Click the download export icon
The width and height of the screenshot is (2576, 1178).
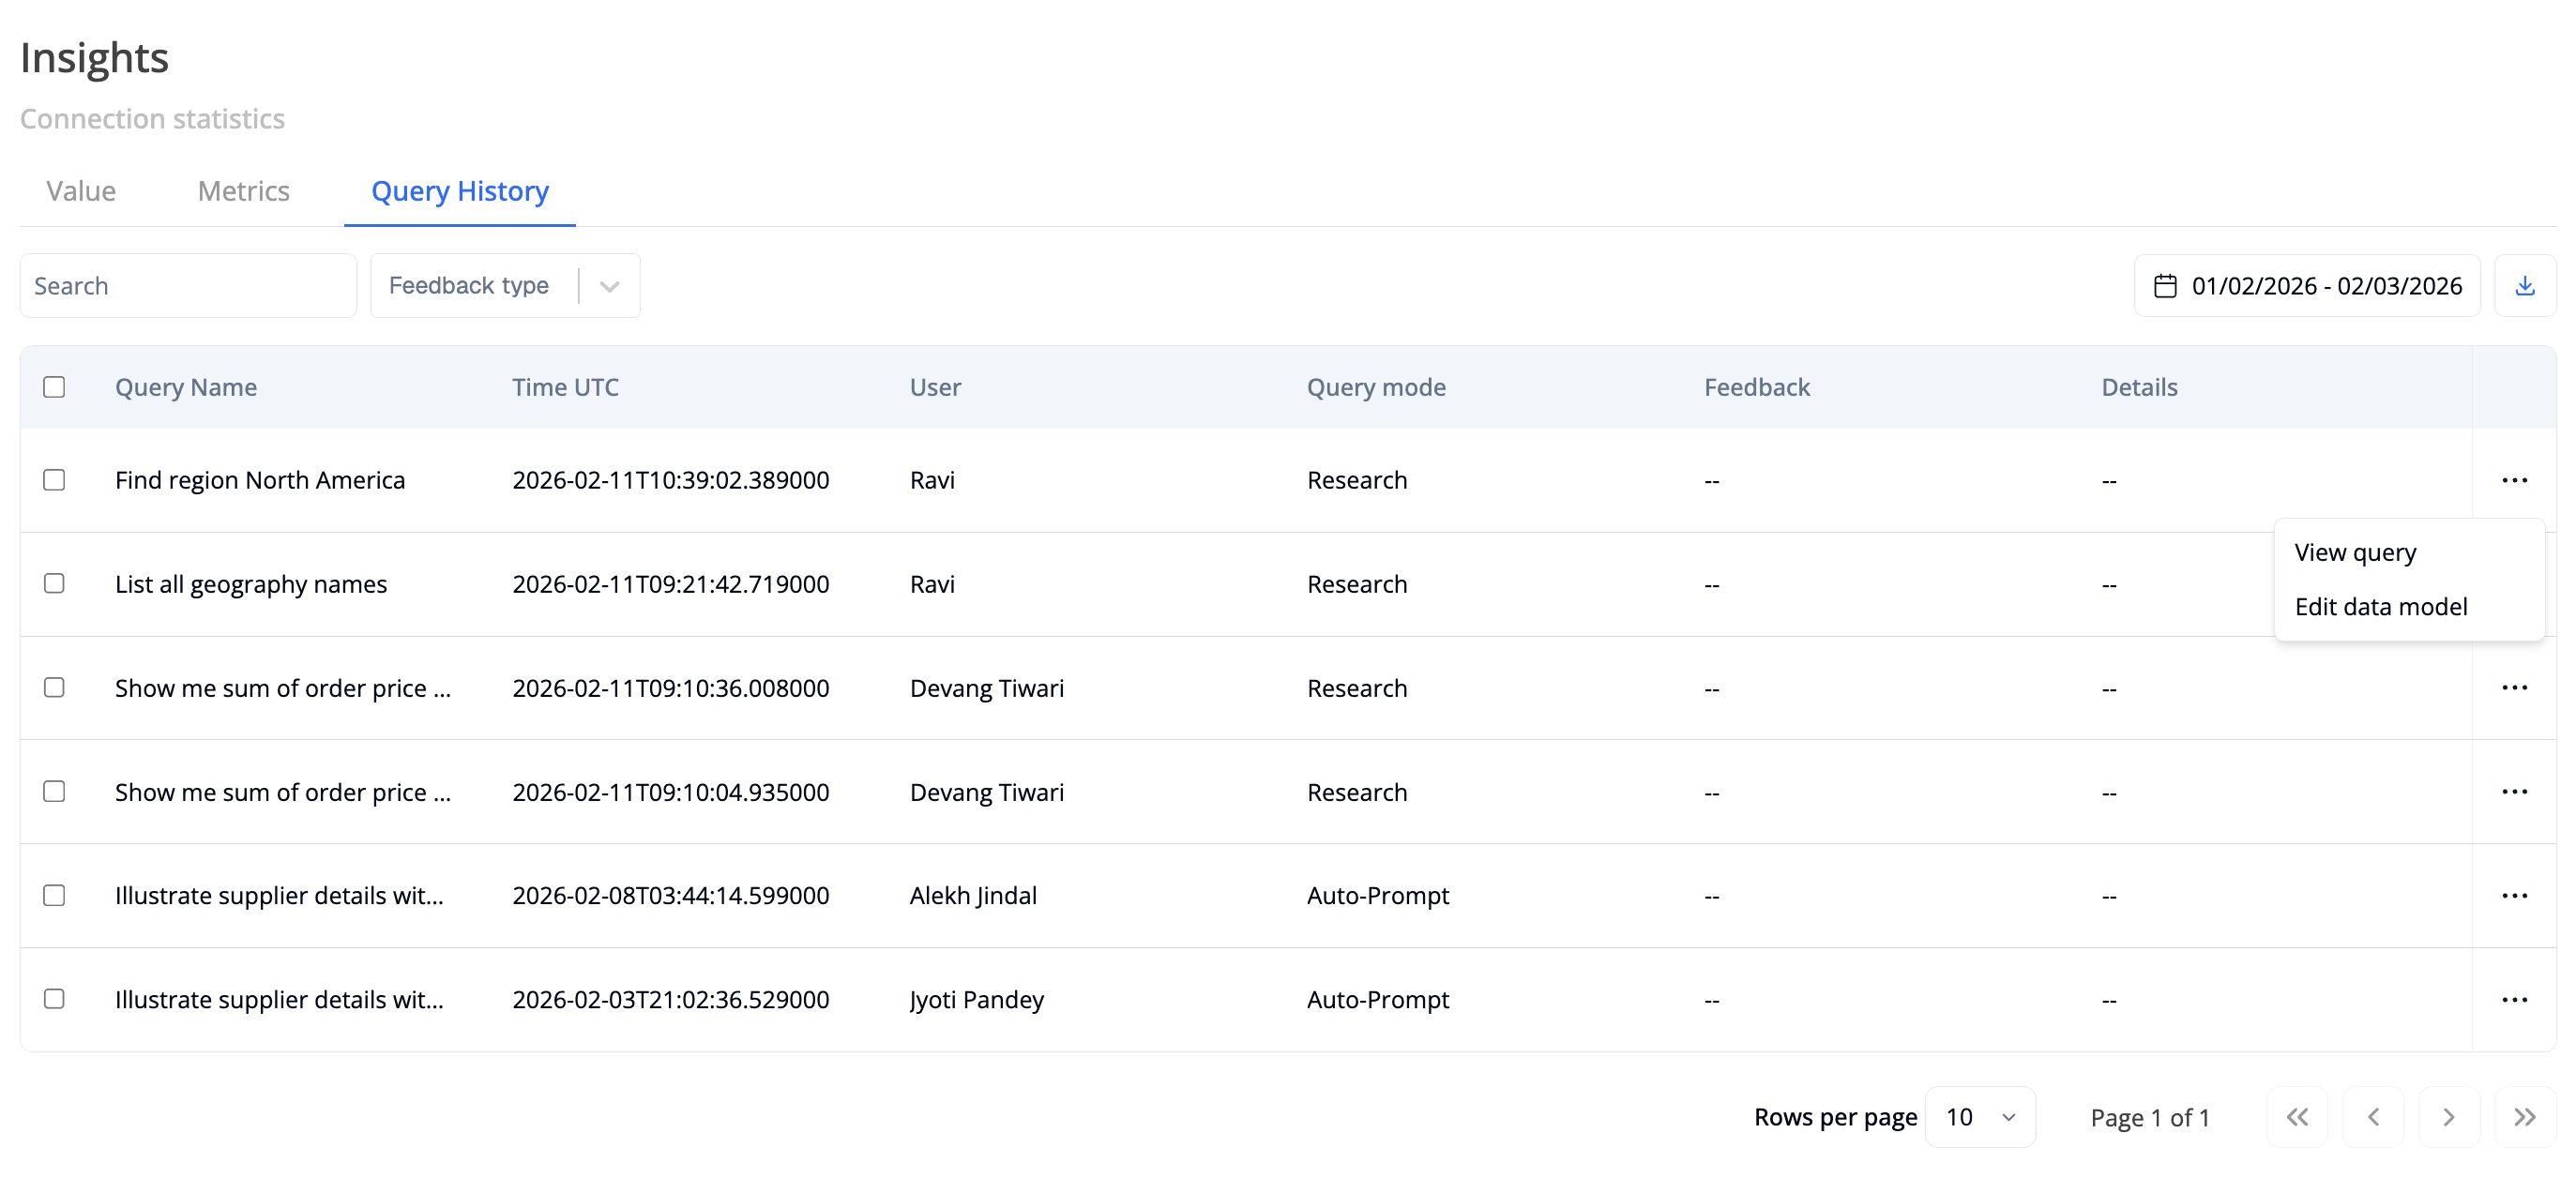2526,285
